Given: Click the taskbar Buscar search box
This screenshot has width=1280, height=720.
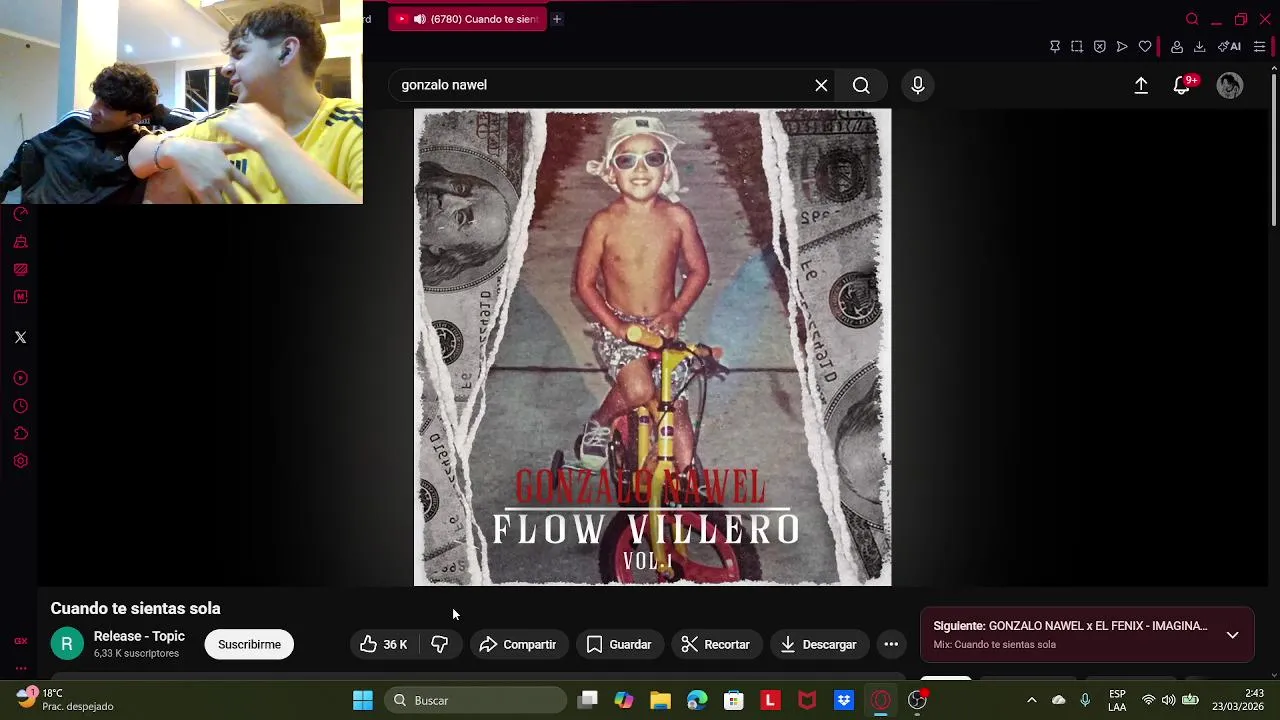Looking at the screenshot, I should click(475, 700).
